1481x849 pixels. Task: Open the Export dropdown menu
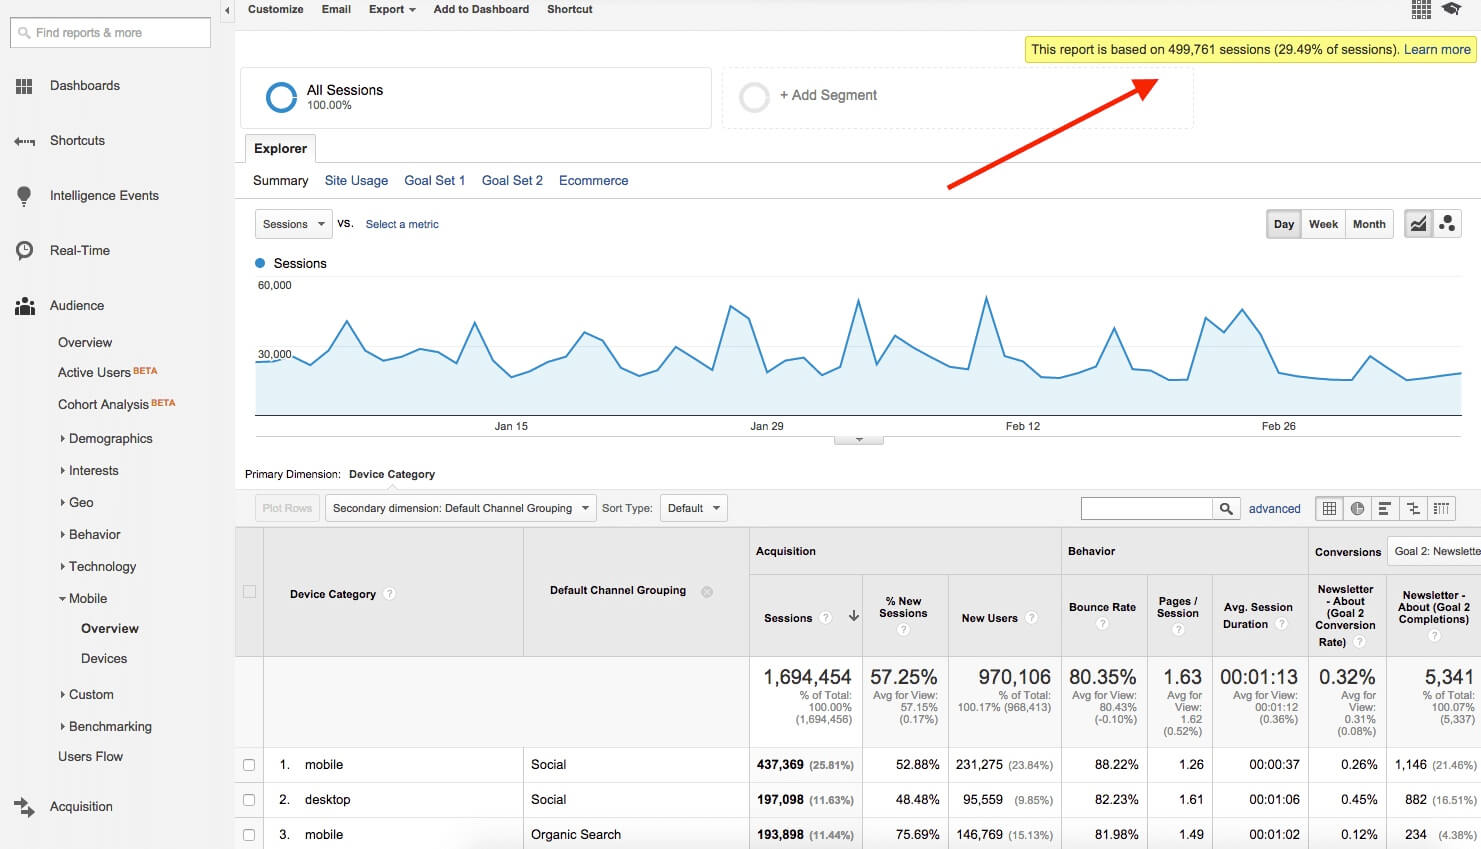392,9
